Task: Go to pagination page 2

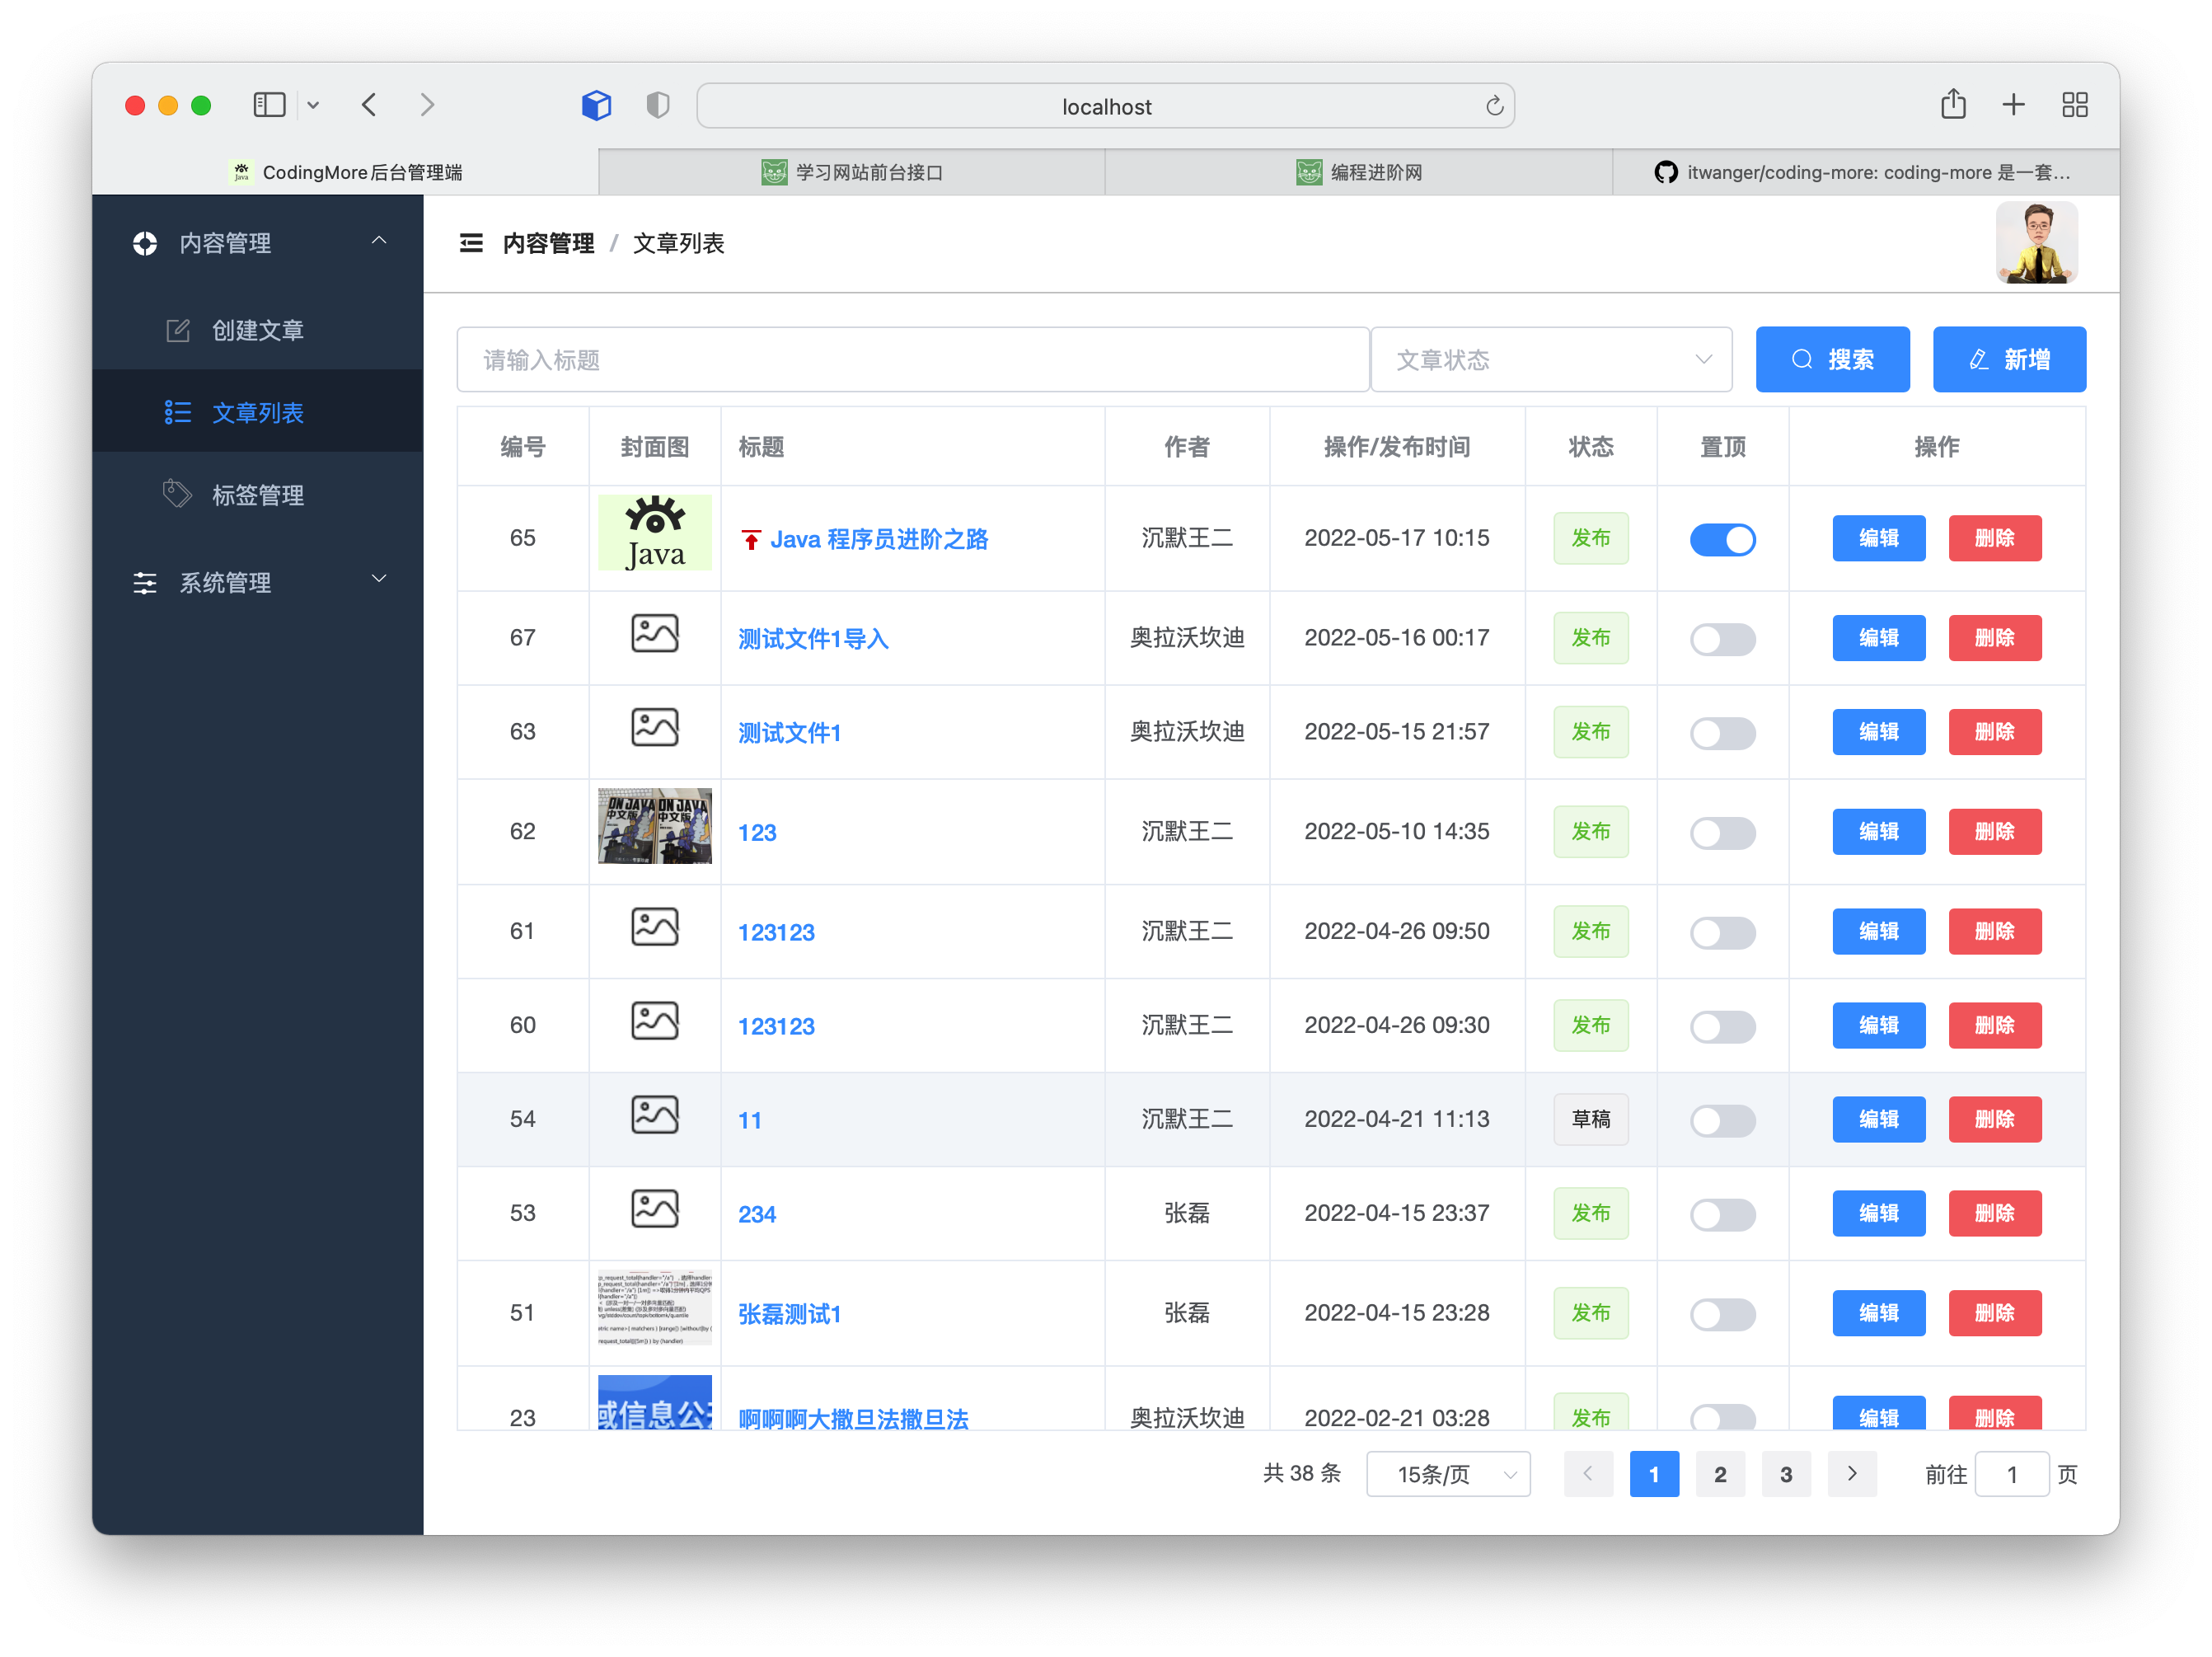Action: 1719,1474
